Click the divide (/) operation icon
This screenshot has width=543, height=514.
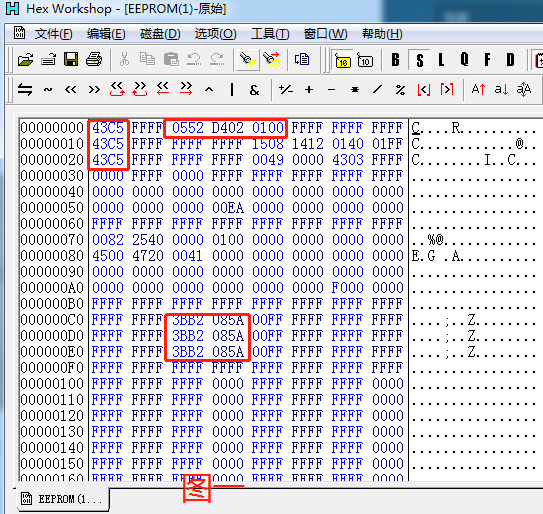377,90
